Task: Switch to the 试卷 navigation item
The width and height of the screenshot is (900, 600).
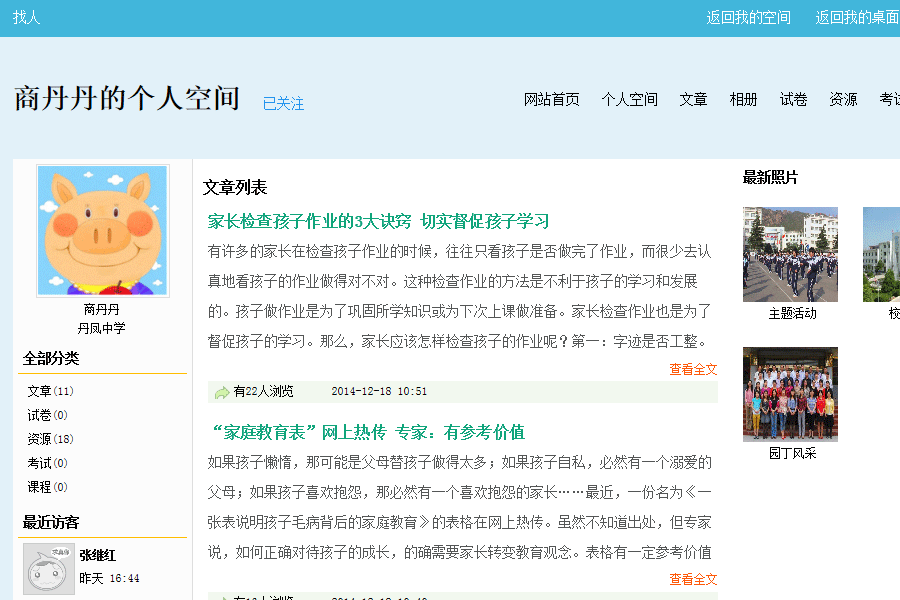Action: (x=793, y=99)
